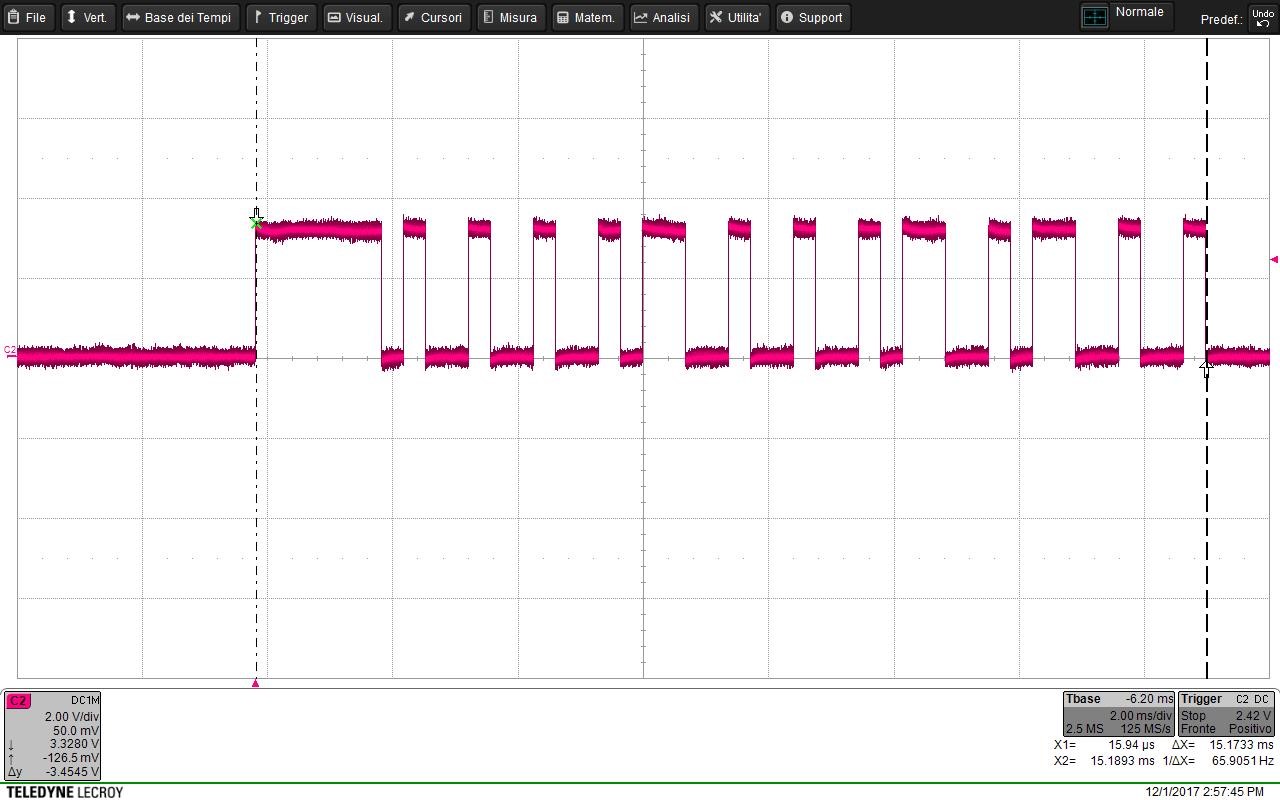The width and height of the screenshot is (1280, 800).
Task: Click the C2 ground level indicator
Action: point(10,352)
